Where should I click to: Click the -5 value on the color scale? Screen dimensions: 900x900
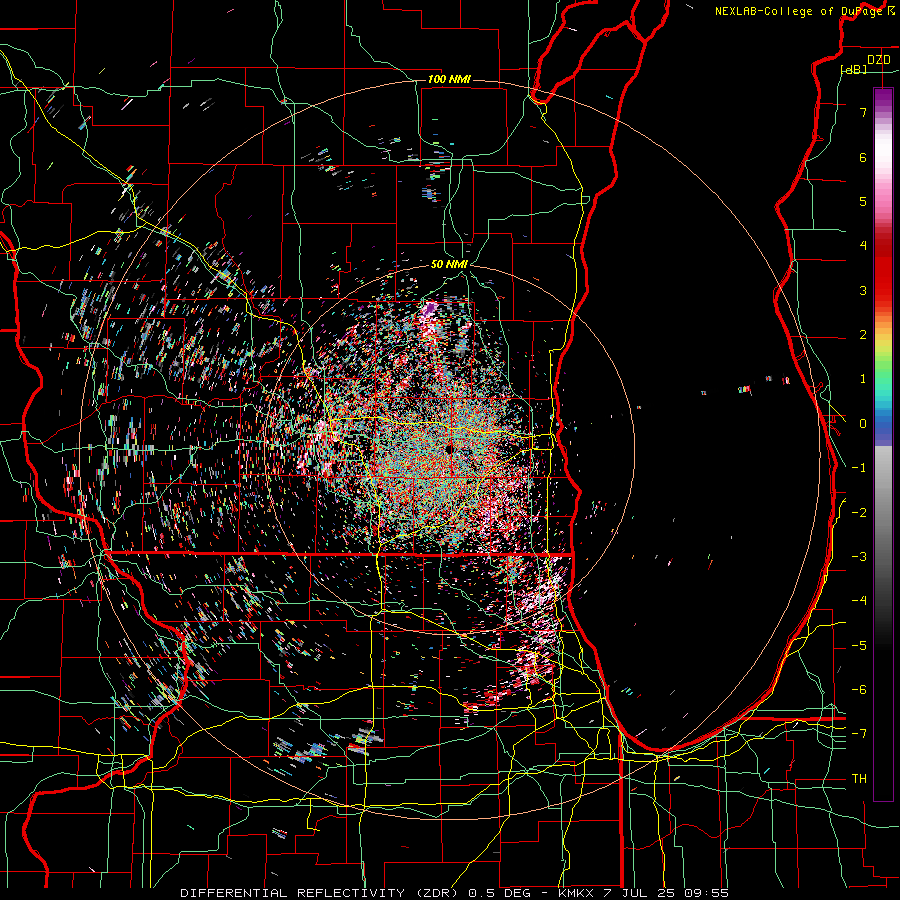pos(859,645)
